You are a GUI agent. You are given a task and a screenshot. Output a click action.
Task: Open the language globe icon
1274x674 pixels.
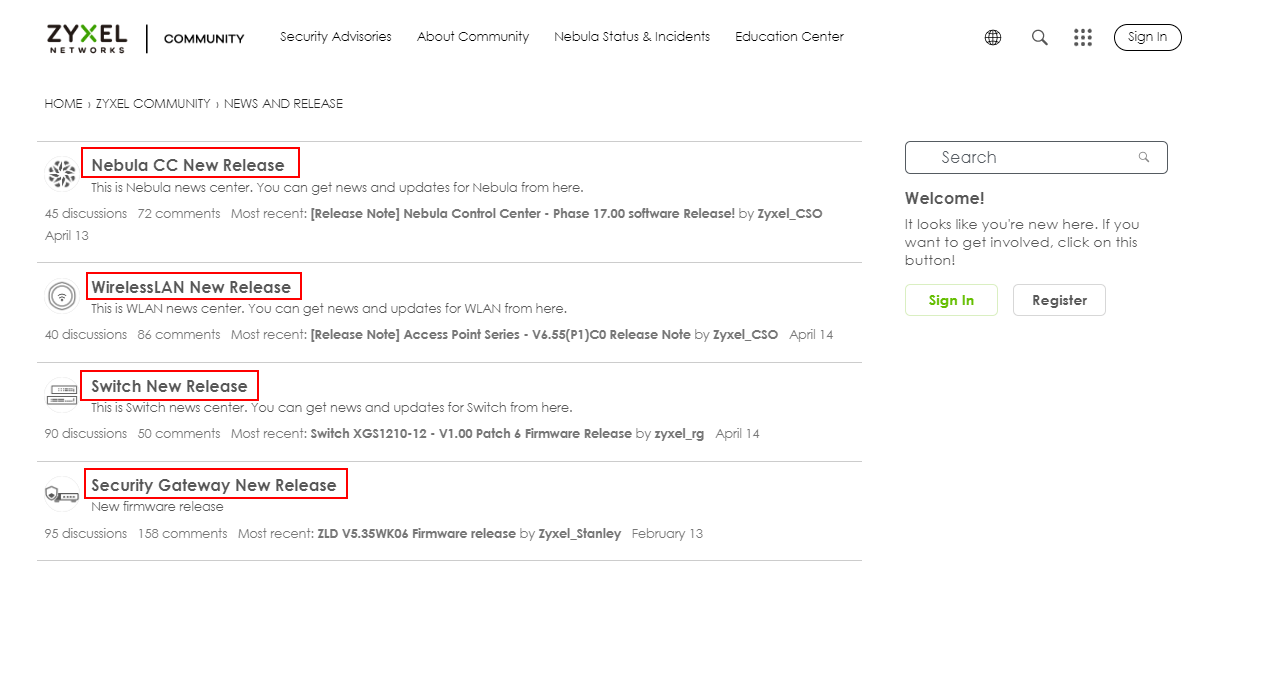(x=993, y=37)
